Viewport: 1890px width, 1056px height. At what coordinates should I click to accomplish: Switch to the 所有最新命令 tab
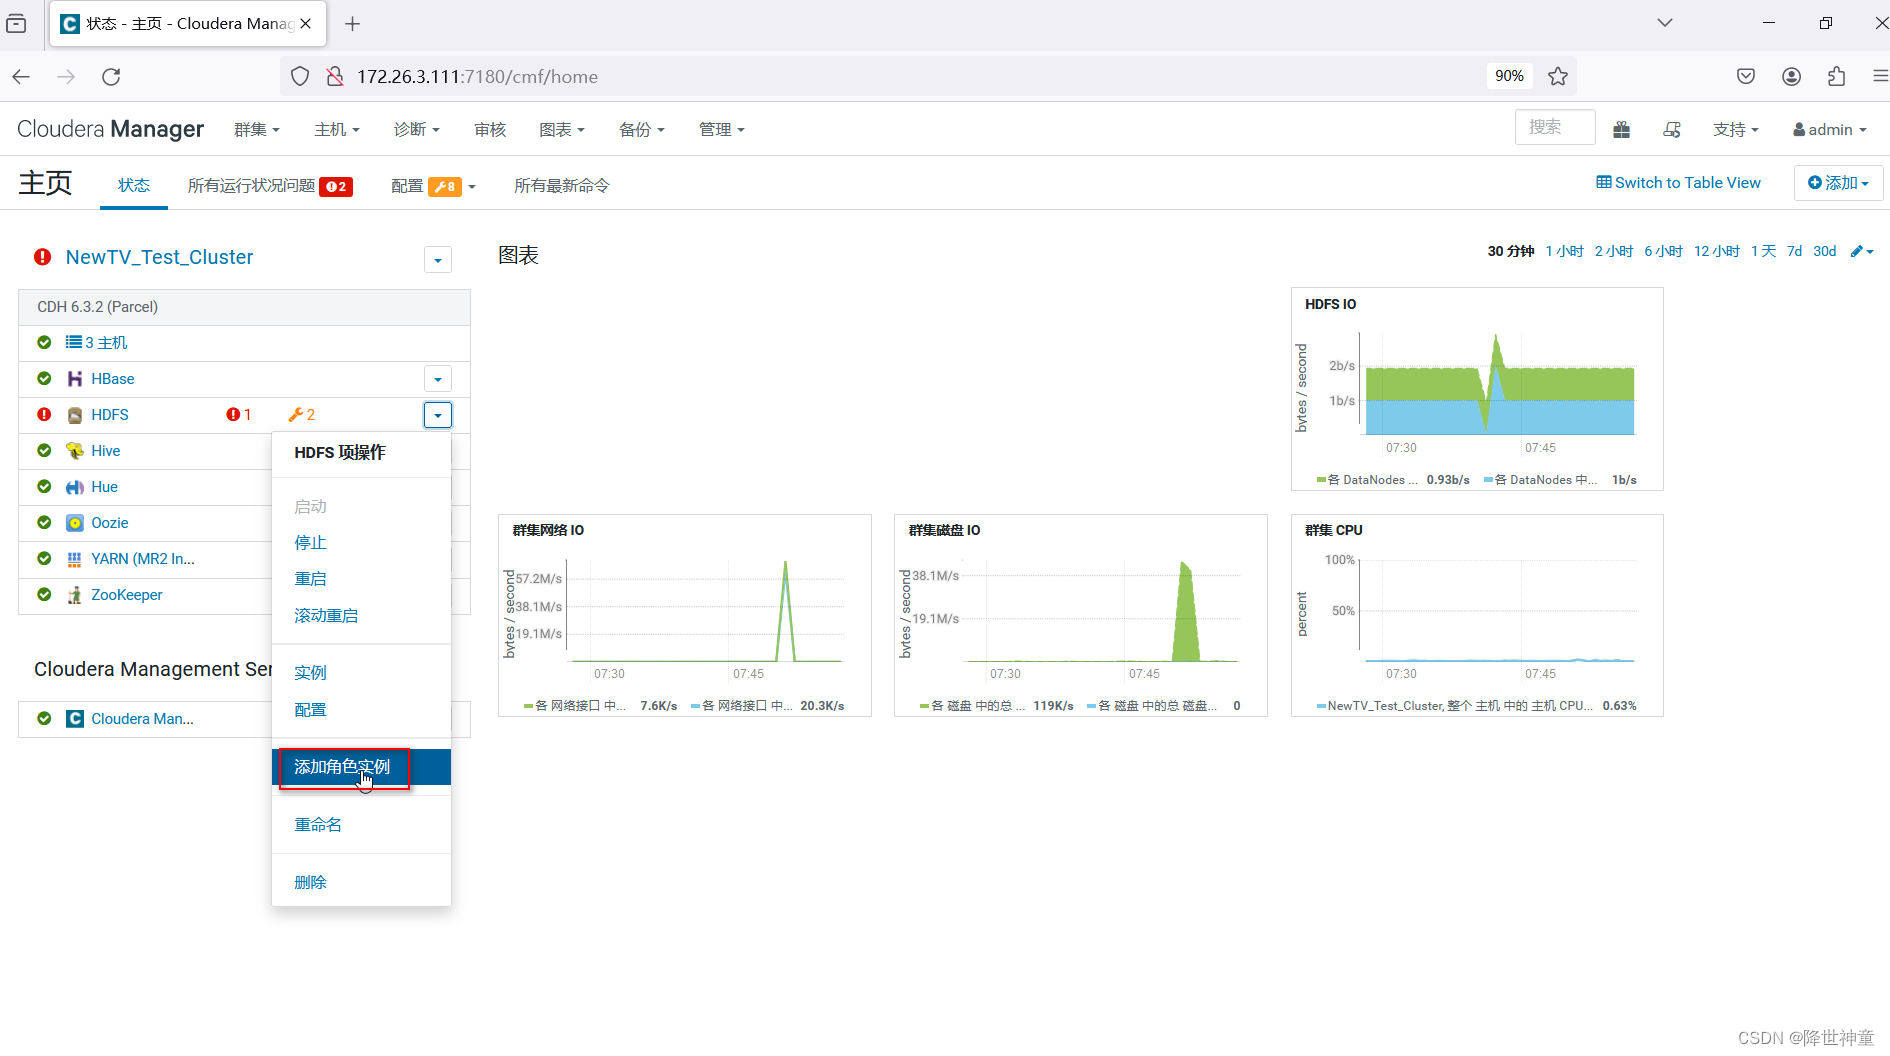[562, 186]
